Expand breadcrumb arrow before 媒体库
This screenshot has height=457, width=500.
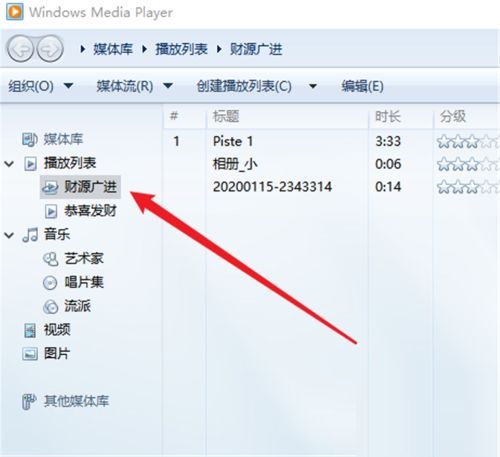point(83,49)
